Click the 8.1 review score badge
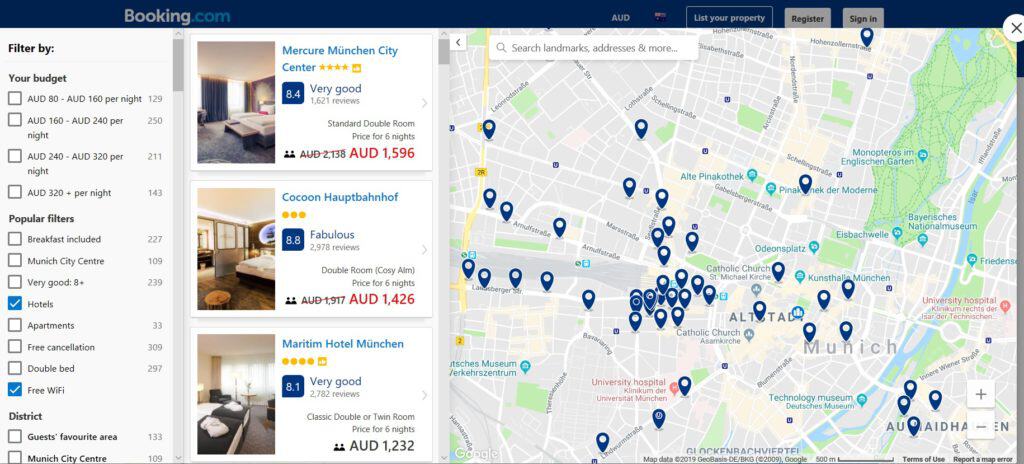Image resolution: width=1024 pixels, height=464 pixels. 293,386
